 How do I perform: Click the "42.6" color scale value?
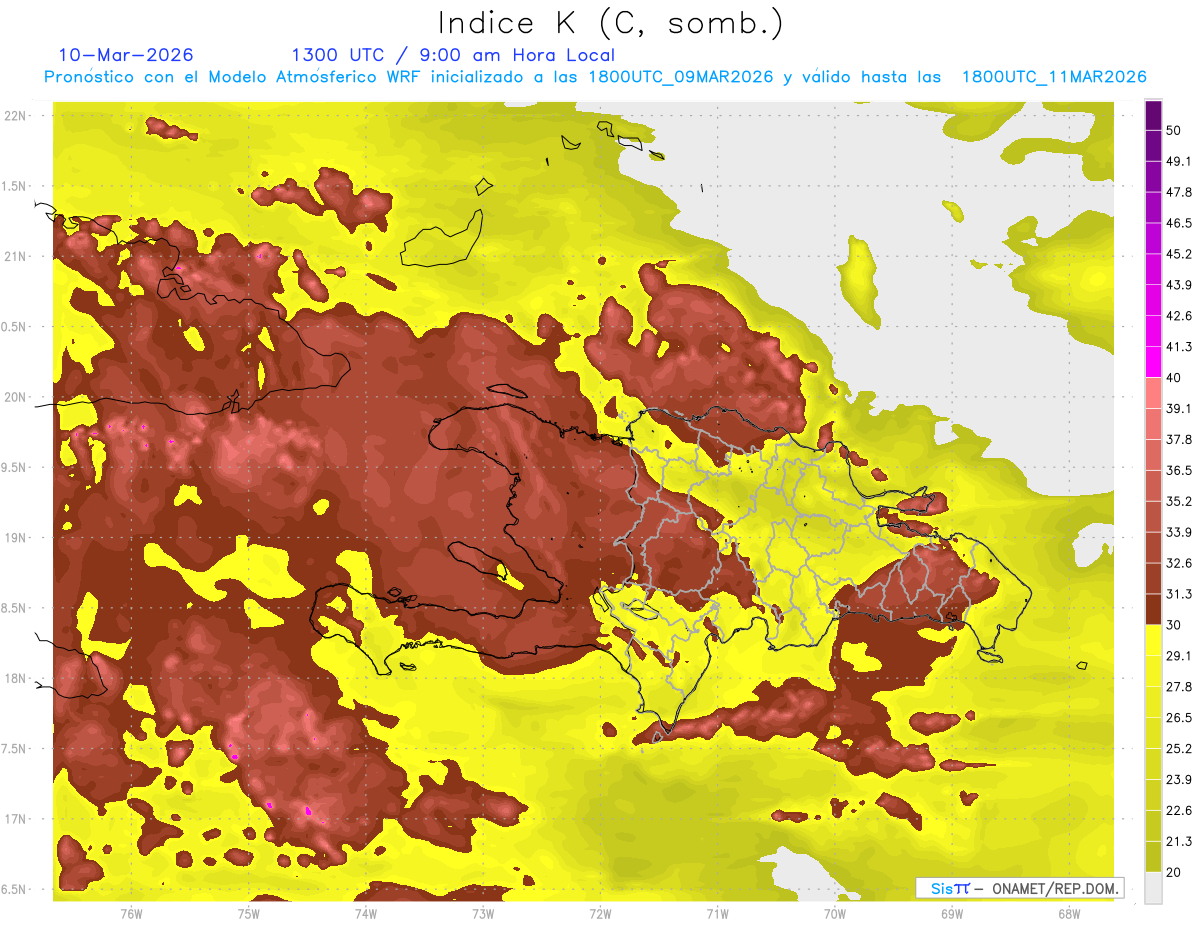click(1179, 316)
